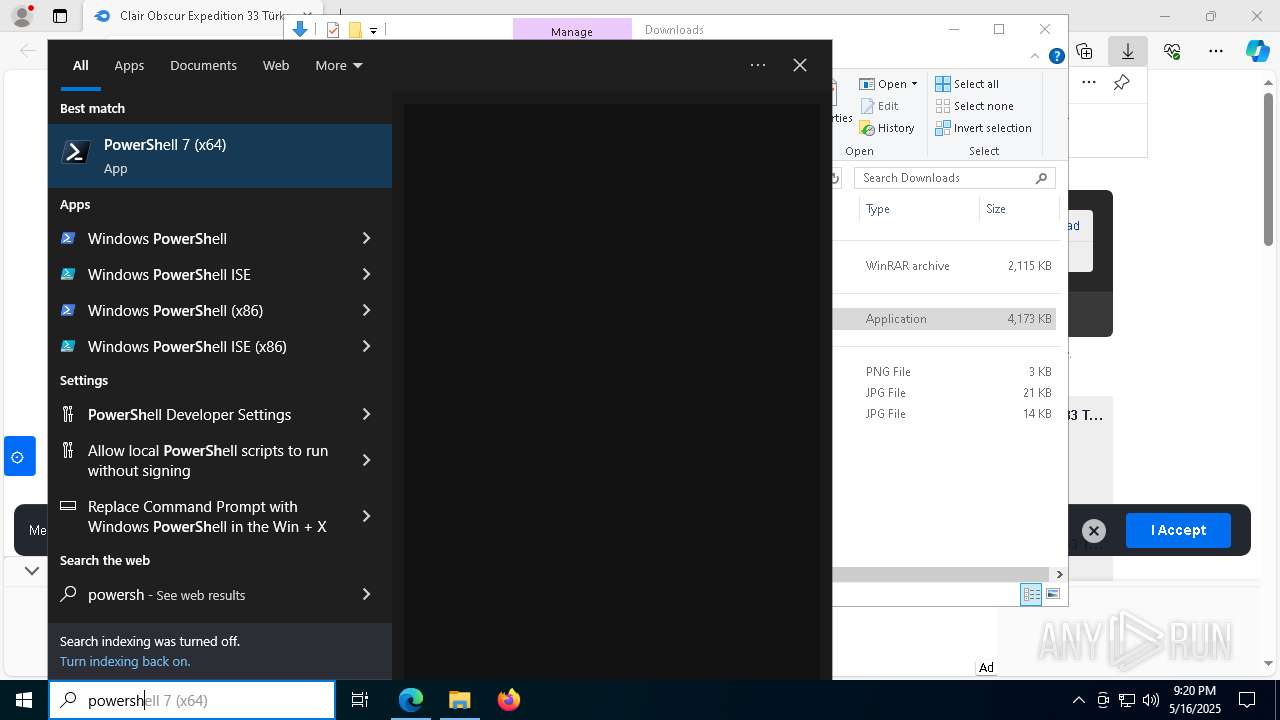Expand PowerShell Developer Settings arrow

coord(366,414)
